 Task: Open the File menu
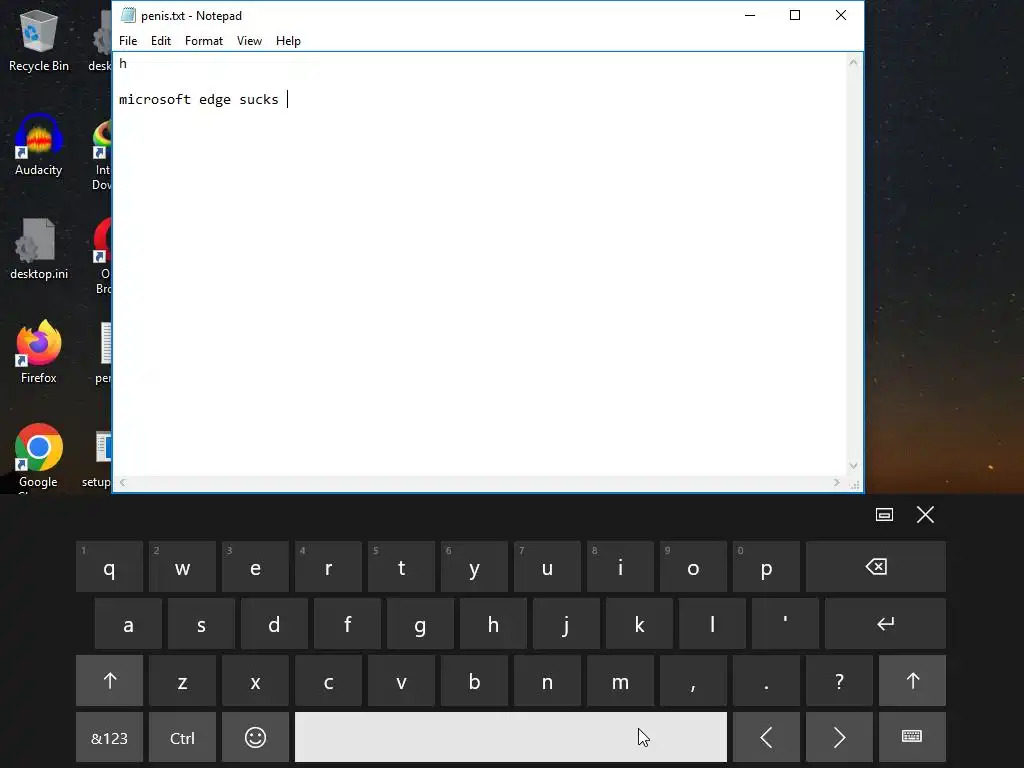(128, 40)
